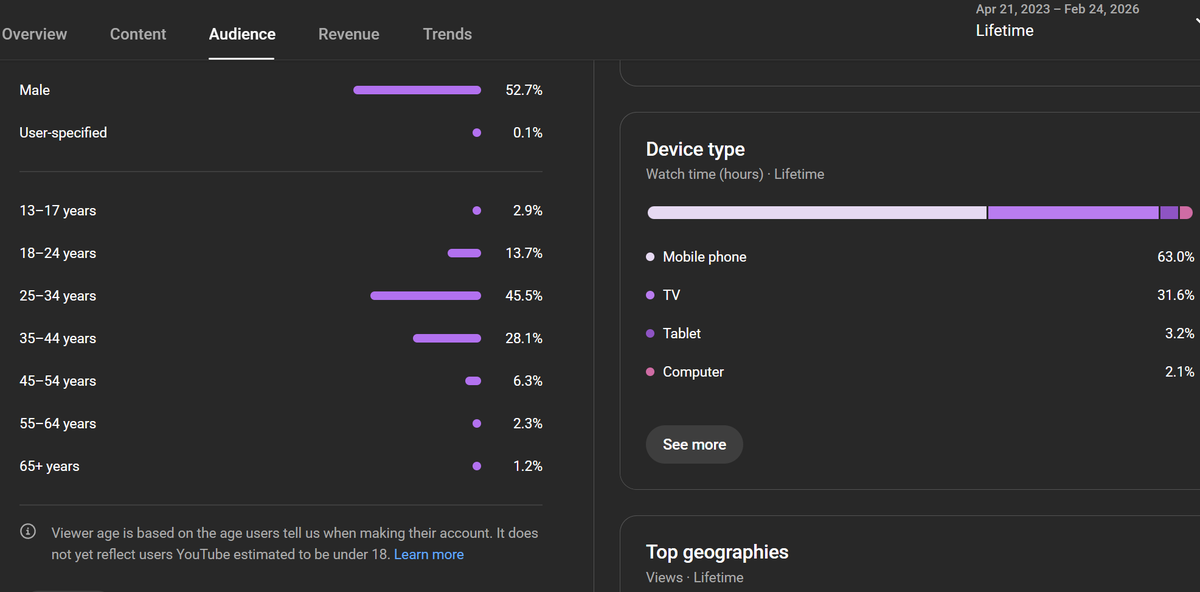Click the 25–34 years bar

pyautogui.click(x=426, y=296)
